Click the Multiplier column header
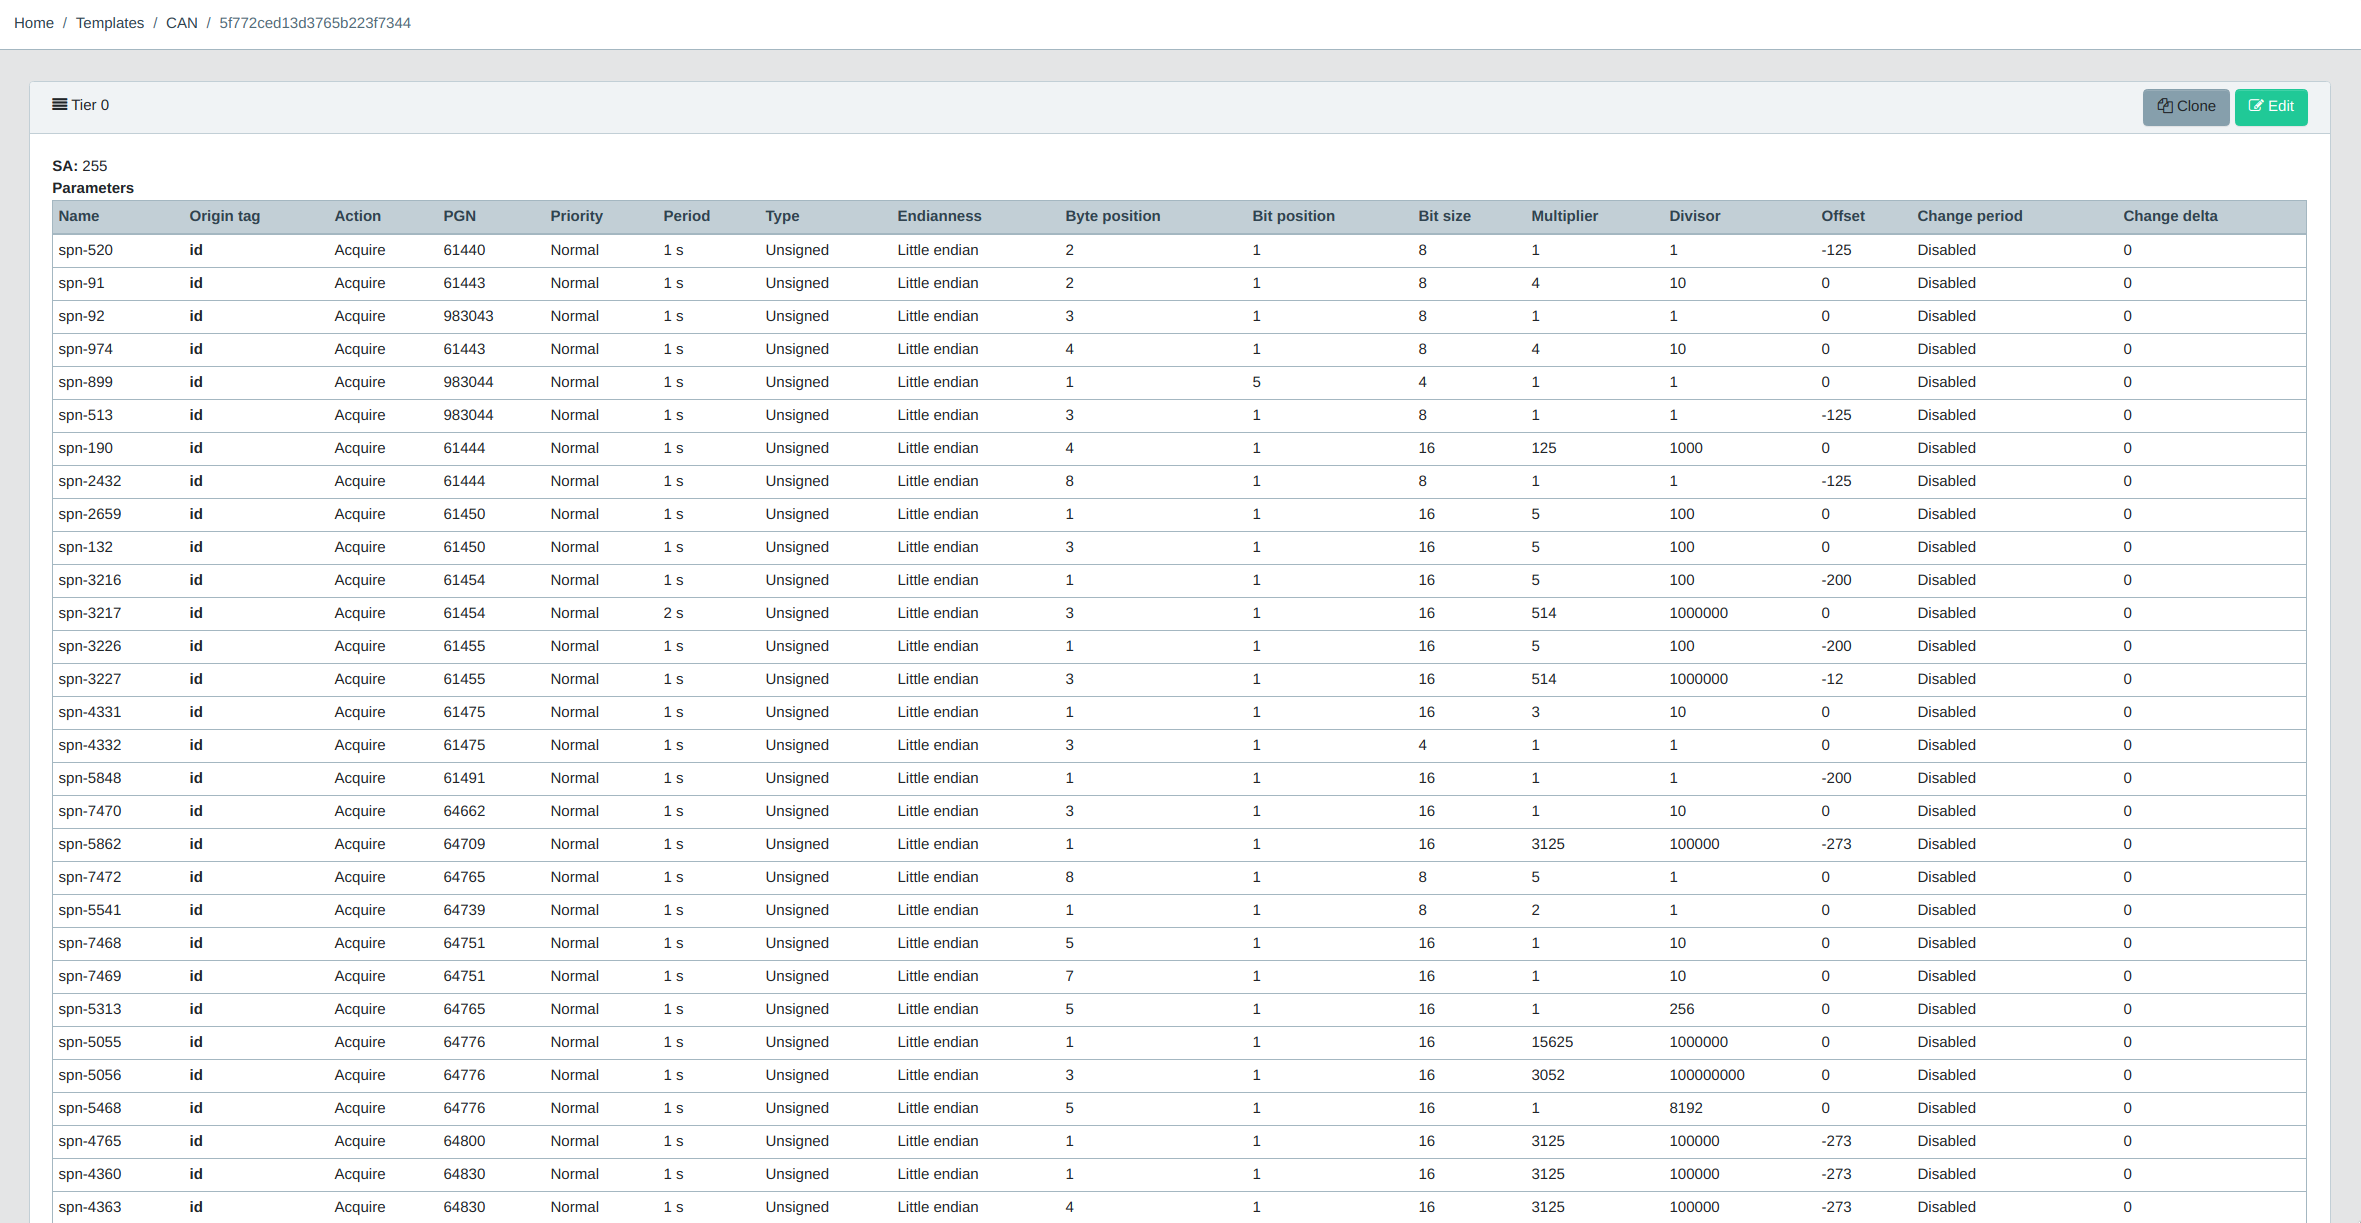2361x1223 pixels. 1564,216
